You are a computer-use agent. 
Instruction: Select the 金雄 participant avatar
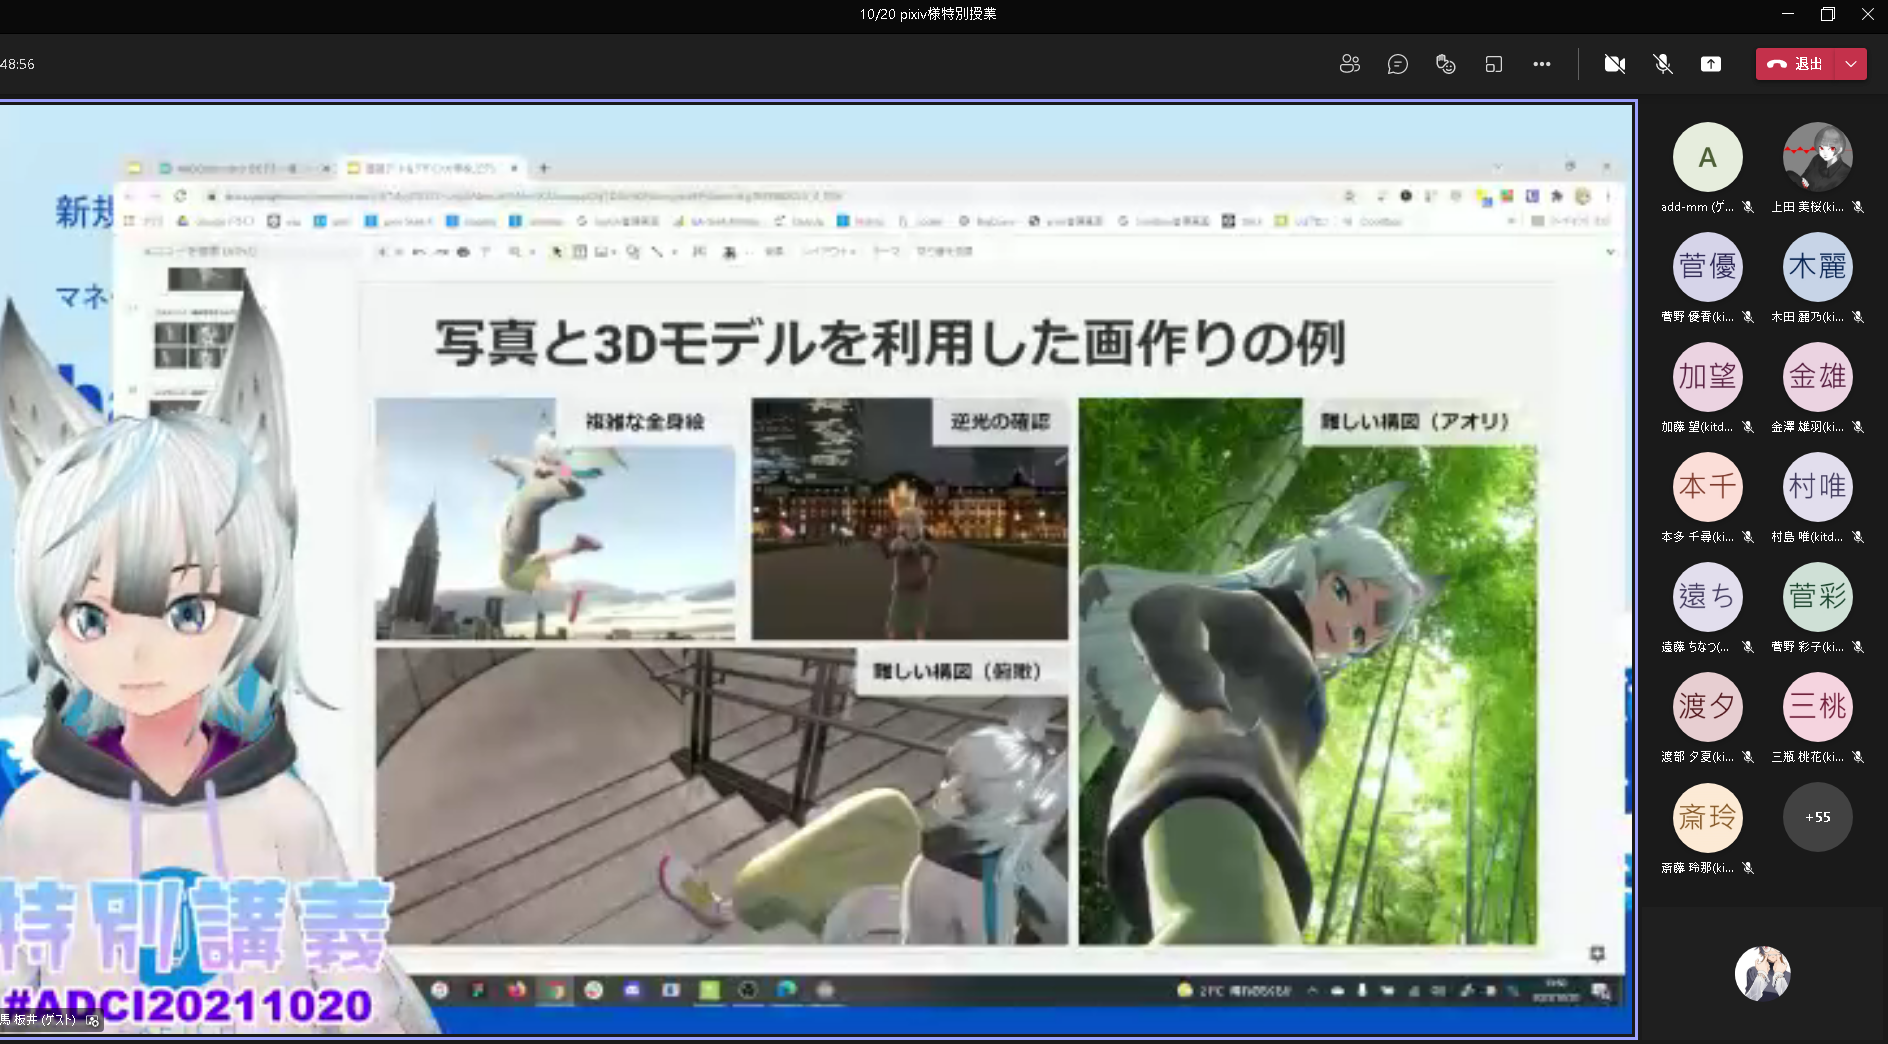[x=1817, y=377]
